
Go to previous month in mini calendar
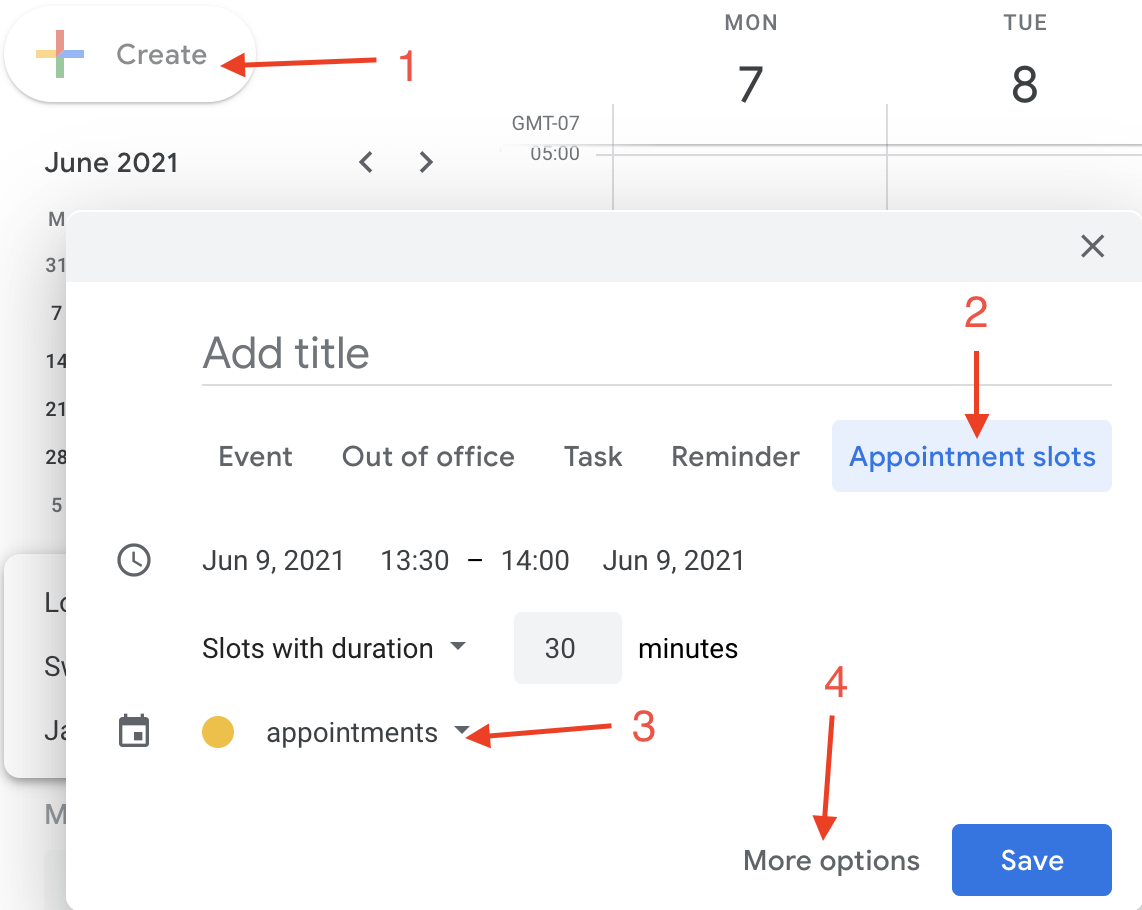(366, 162)
